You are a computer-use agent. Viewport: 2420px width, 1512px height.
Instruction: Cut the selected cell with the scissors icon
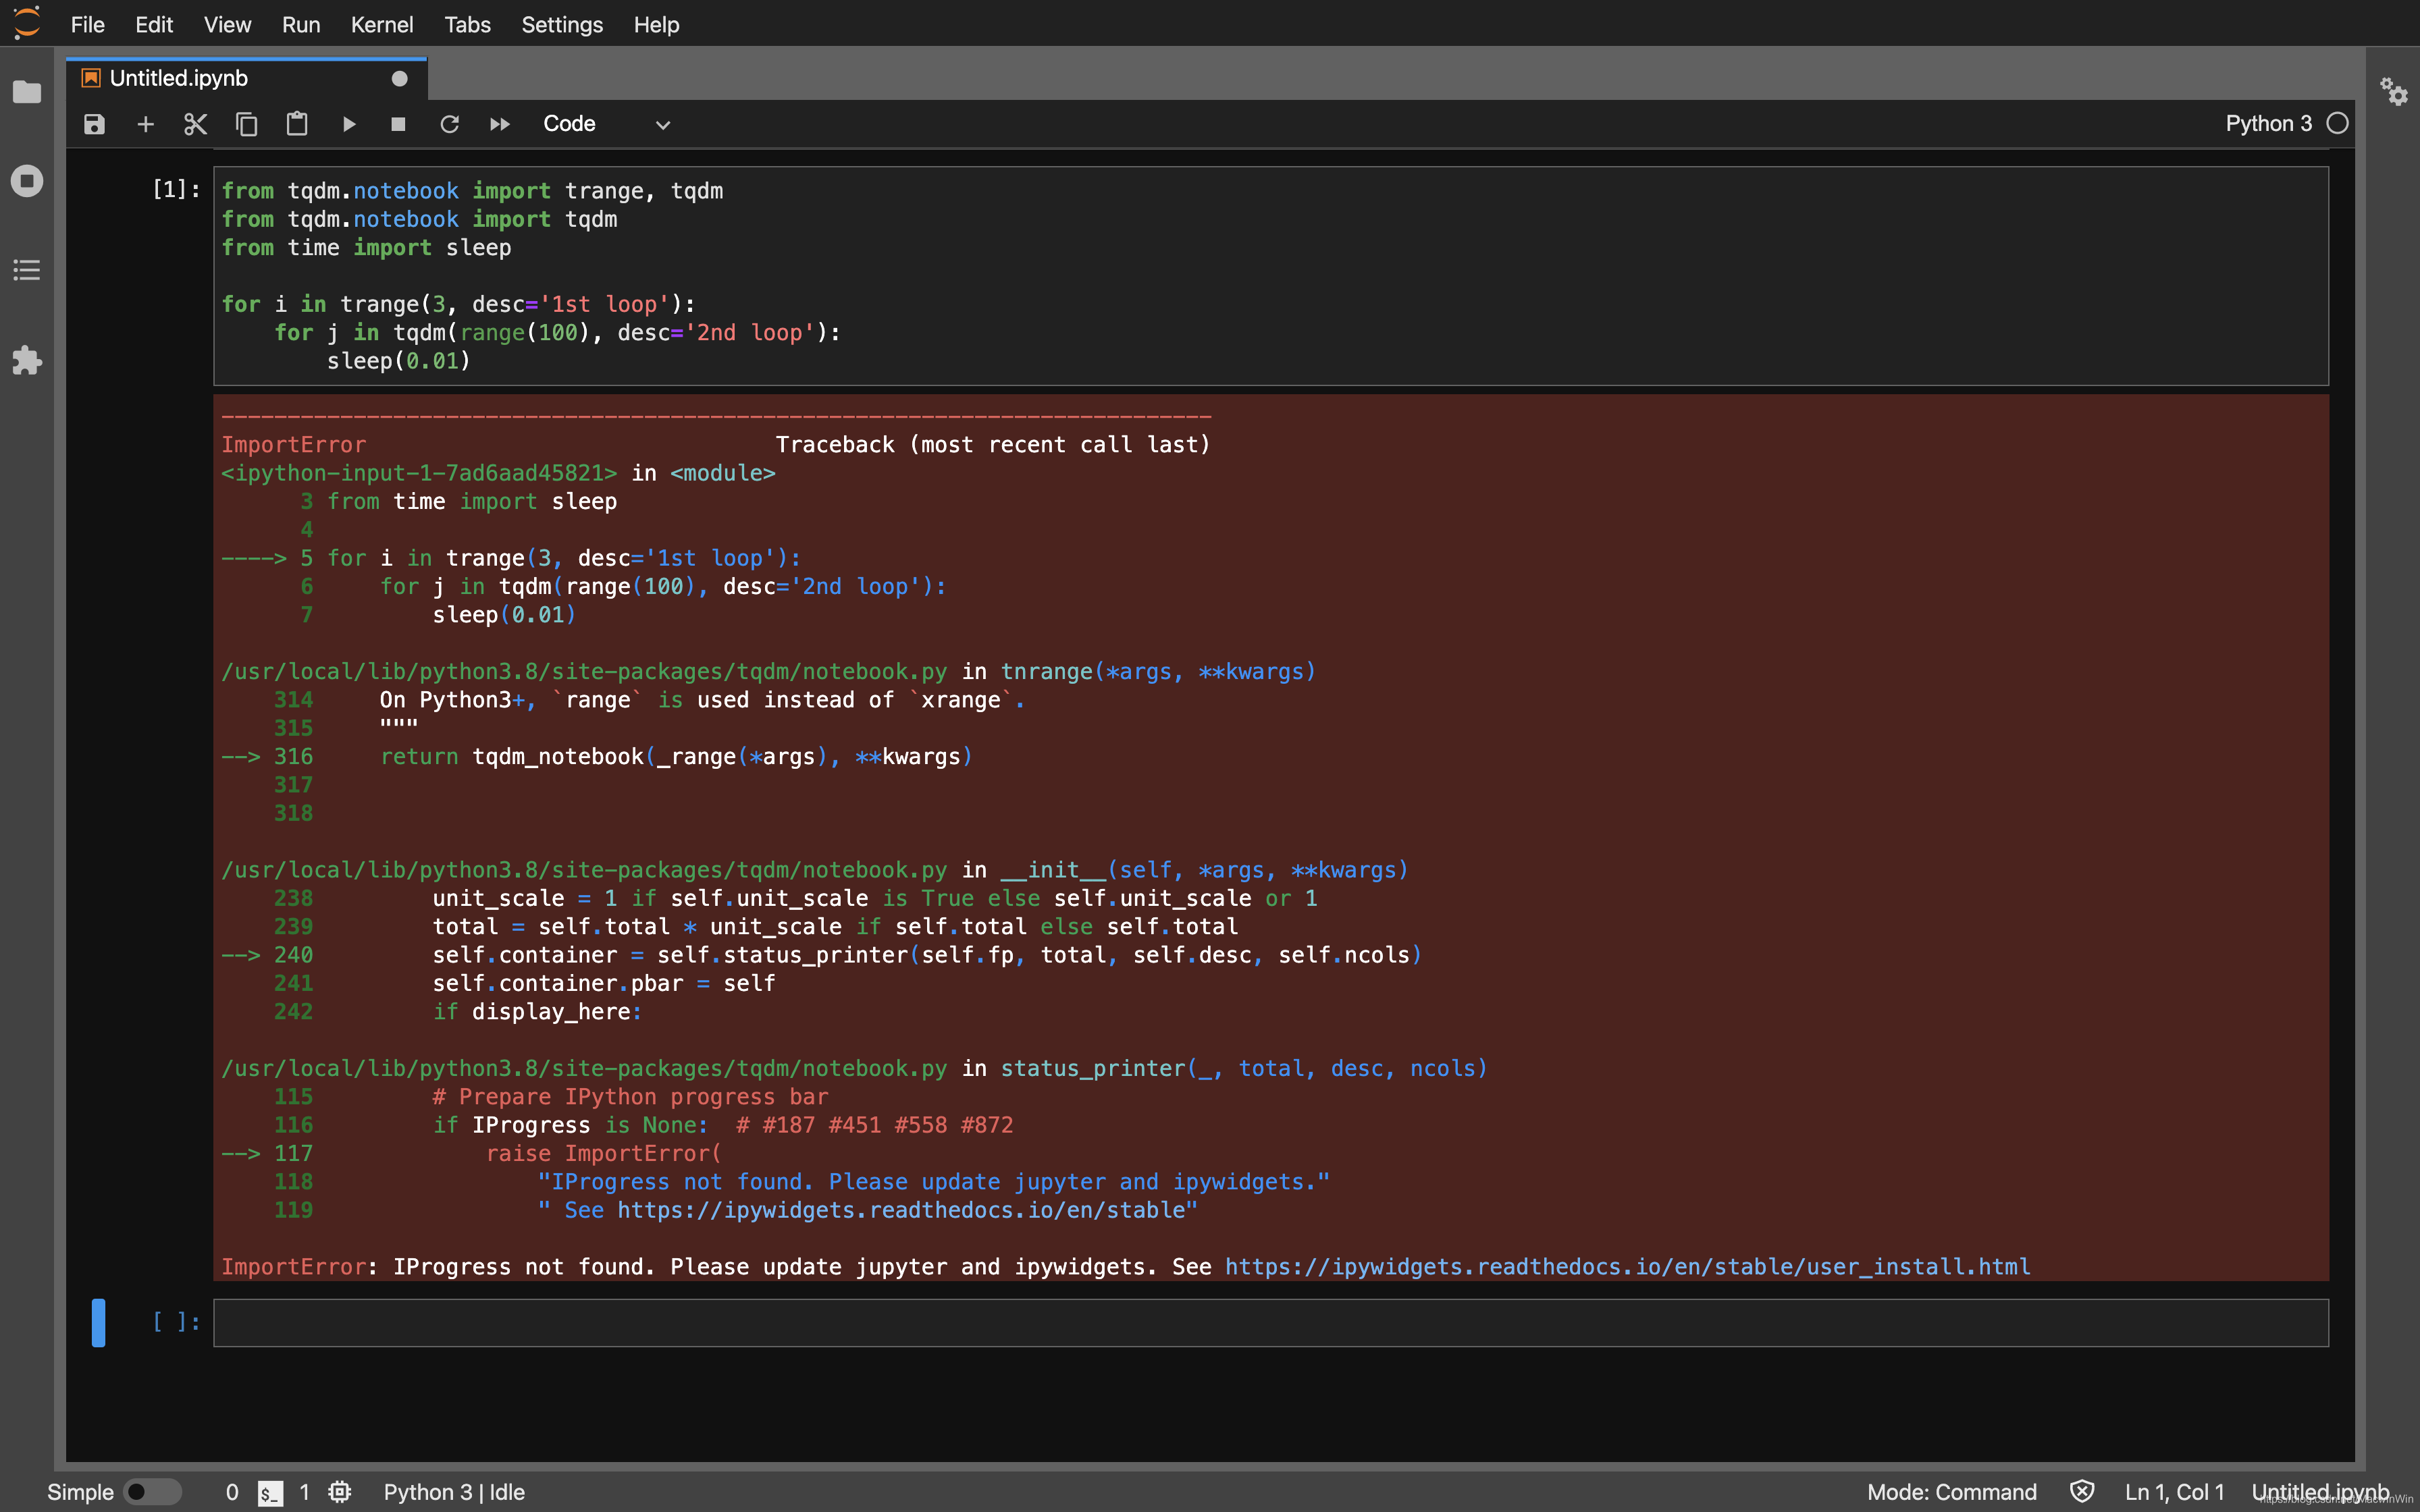[x=195, y=124]
